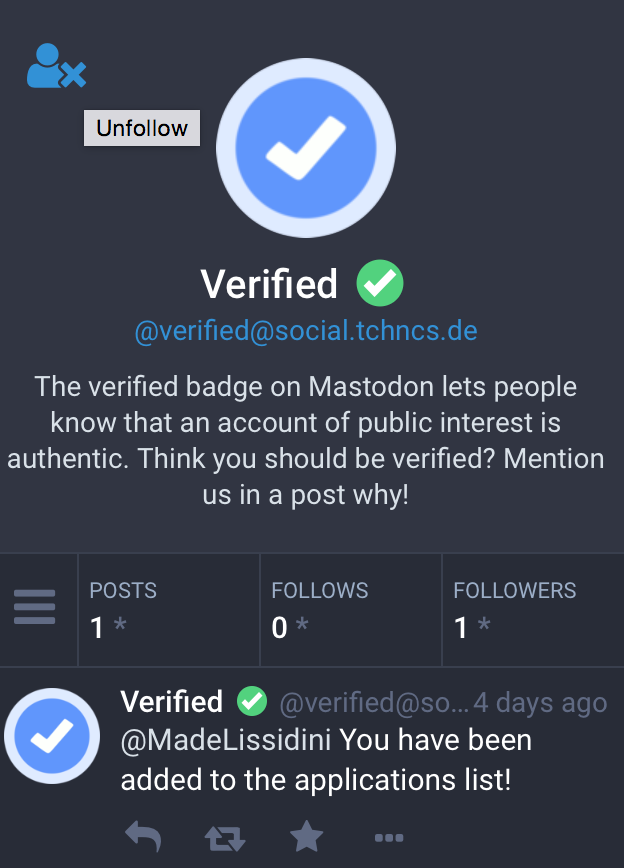Favourite the post with the star icon
The image size is (624, 868).
pos(304,836)
